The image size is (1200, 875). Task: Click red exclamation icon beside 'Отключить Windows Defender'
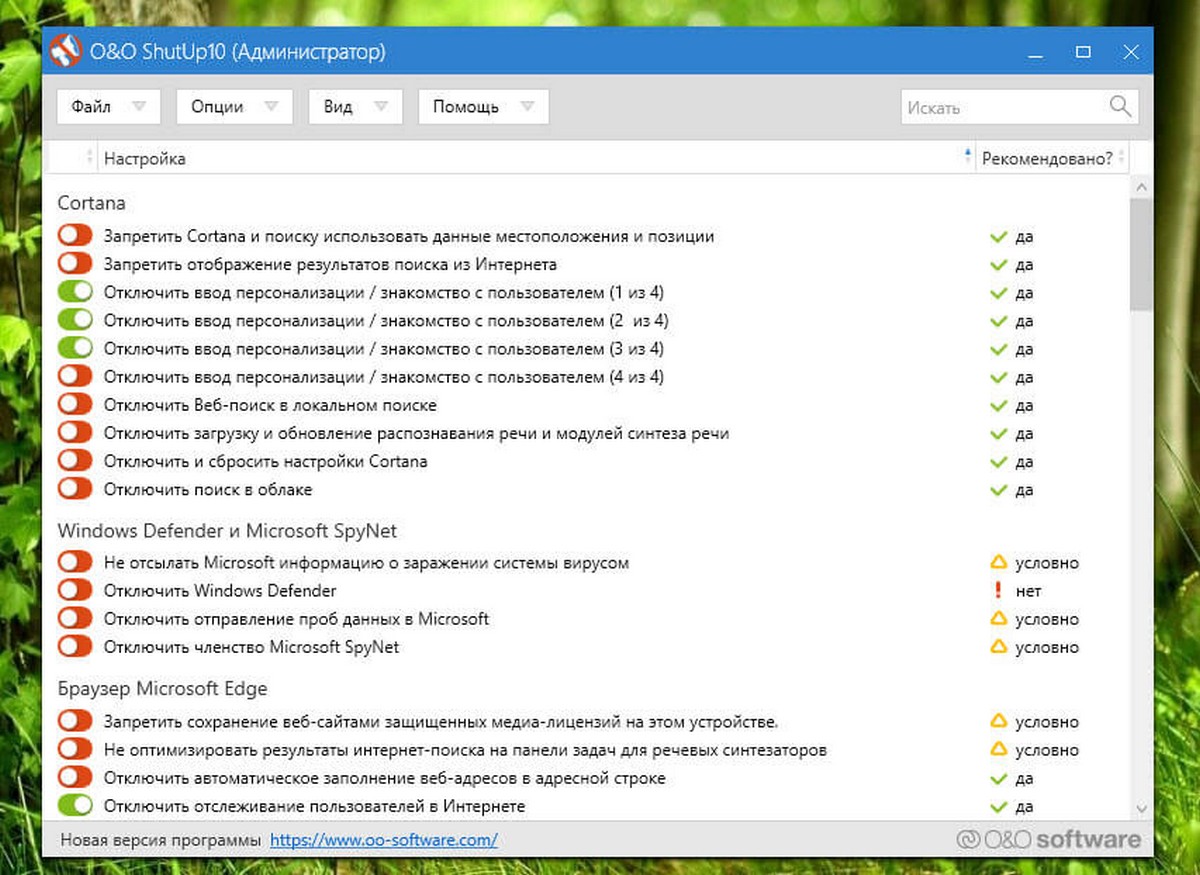point(997,591)
